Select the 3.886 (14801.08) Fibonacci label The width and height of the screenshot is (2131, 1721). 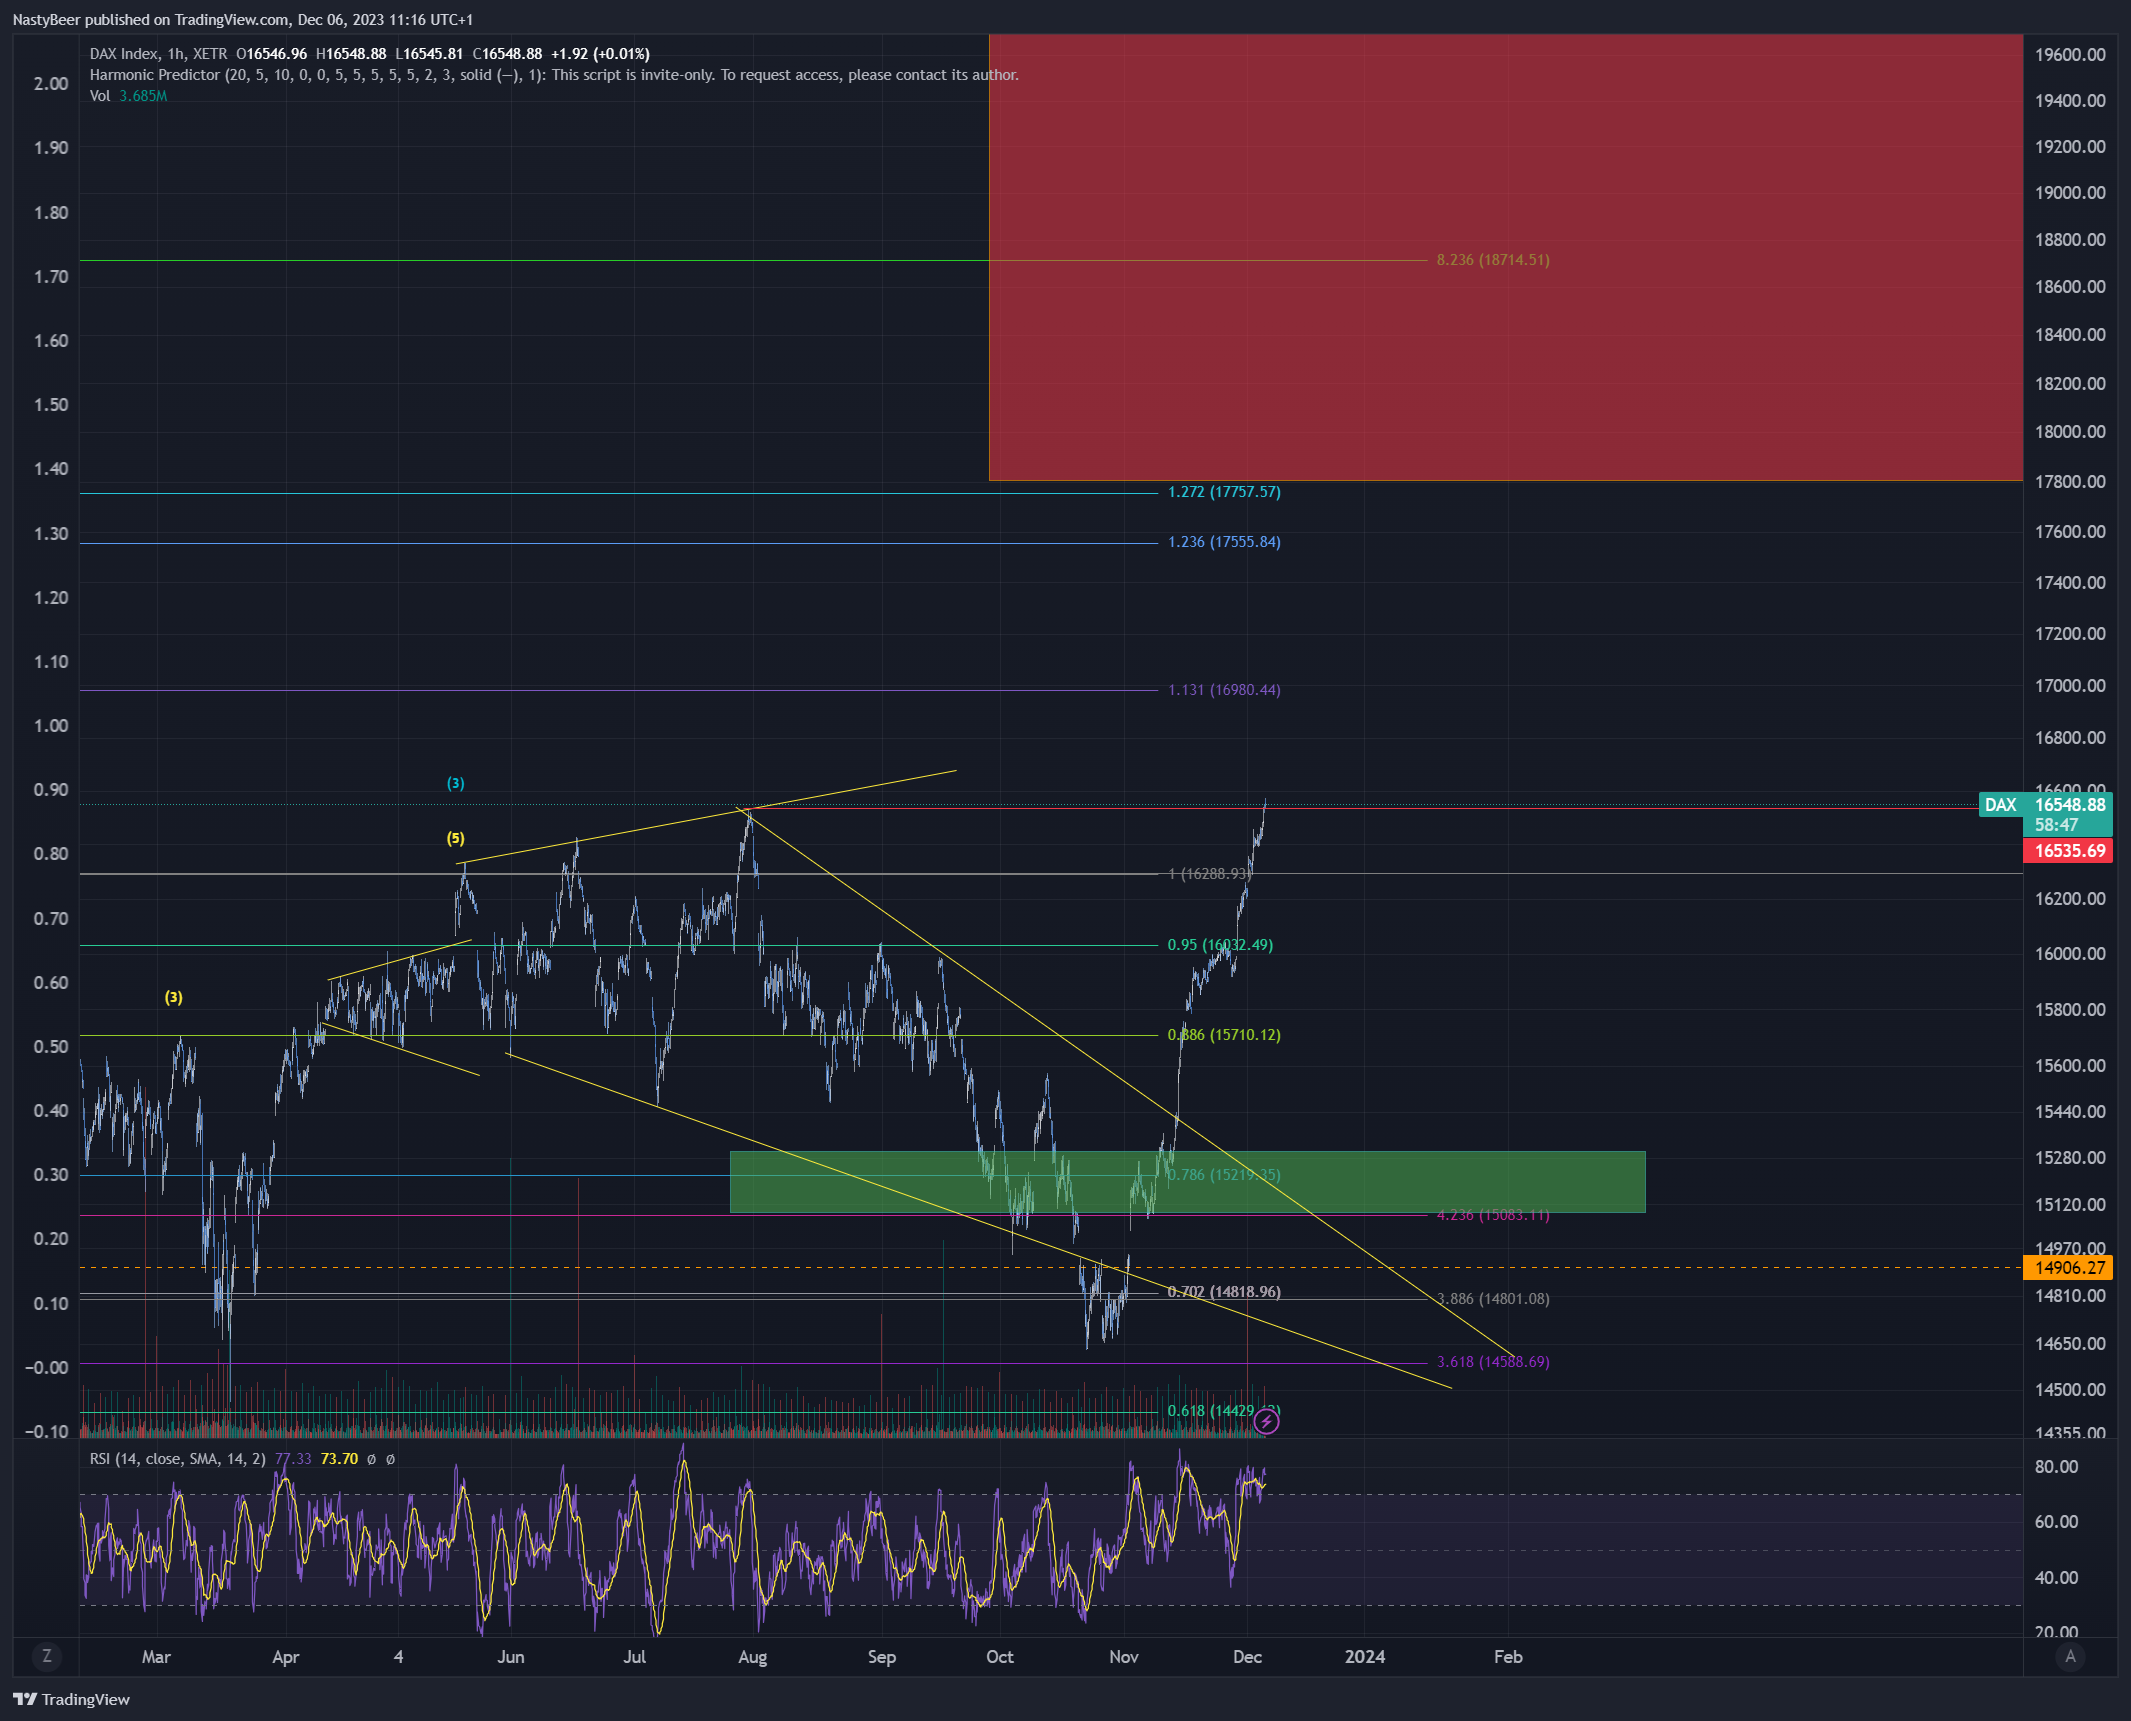[1493, 1299]
